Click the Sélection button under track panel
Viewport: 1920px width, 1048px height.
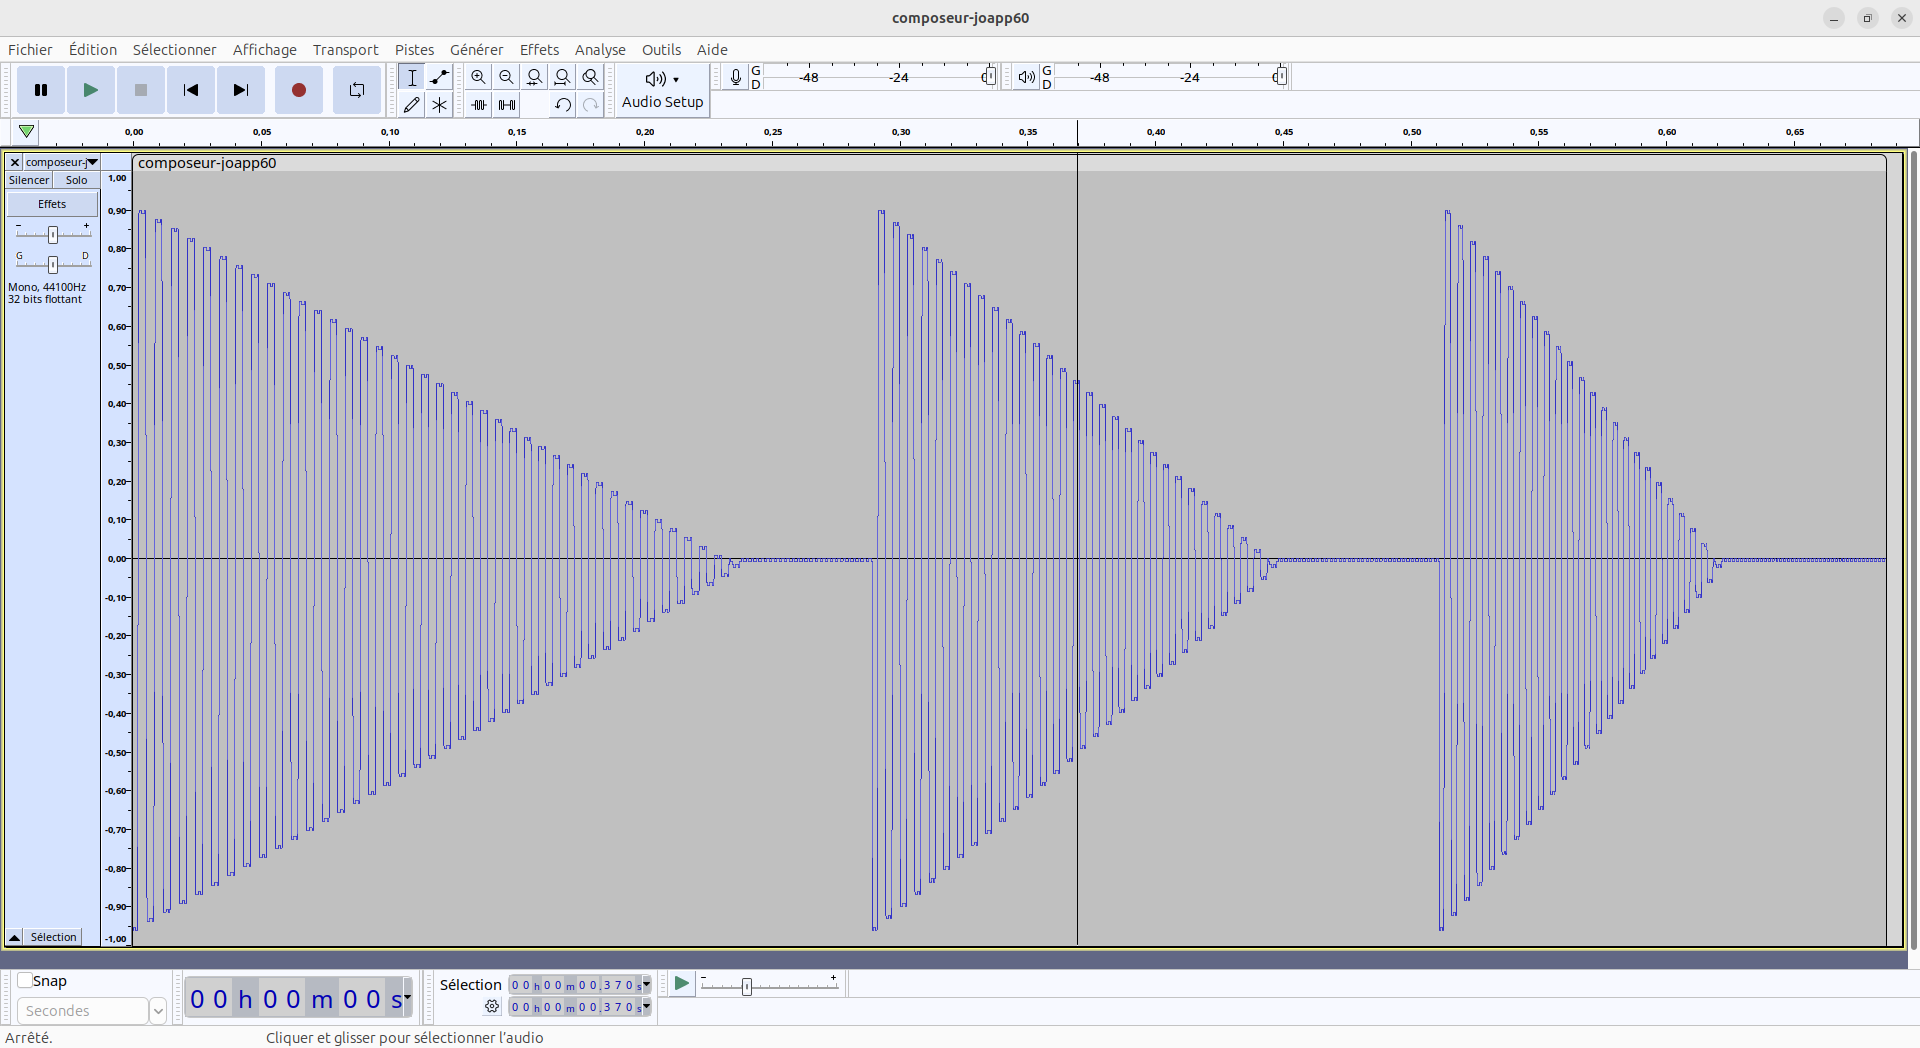pyautogui.click(x=53, y=937)
